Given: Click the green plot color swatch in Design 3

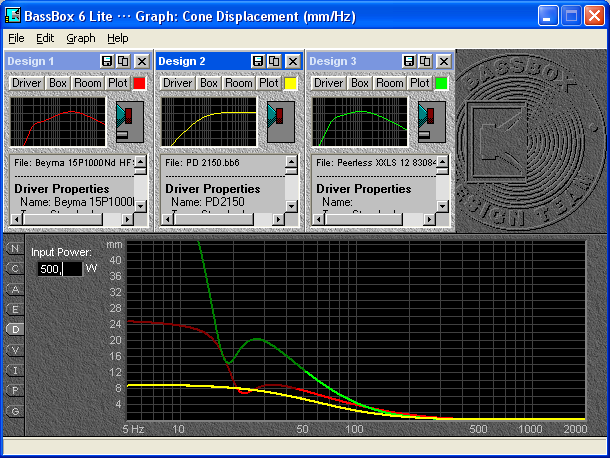Looking at the screenshot, I should pos(441,83).
